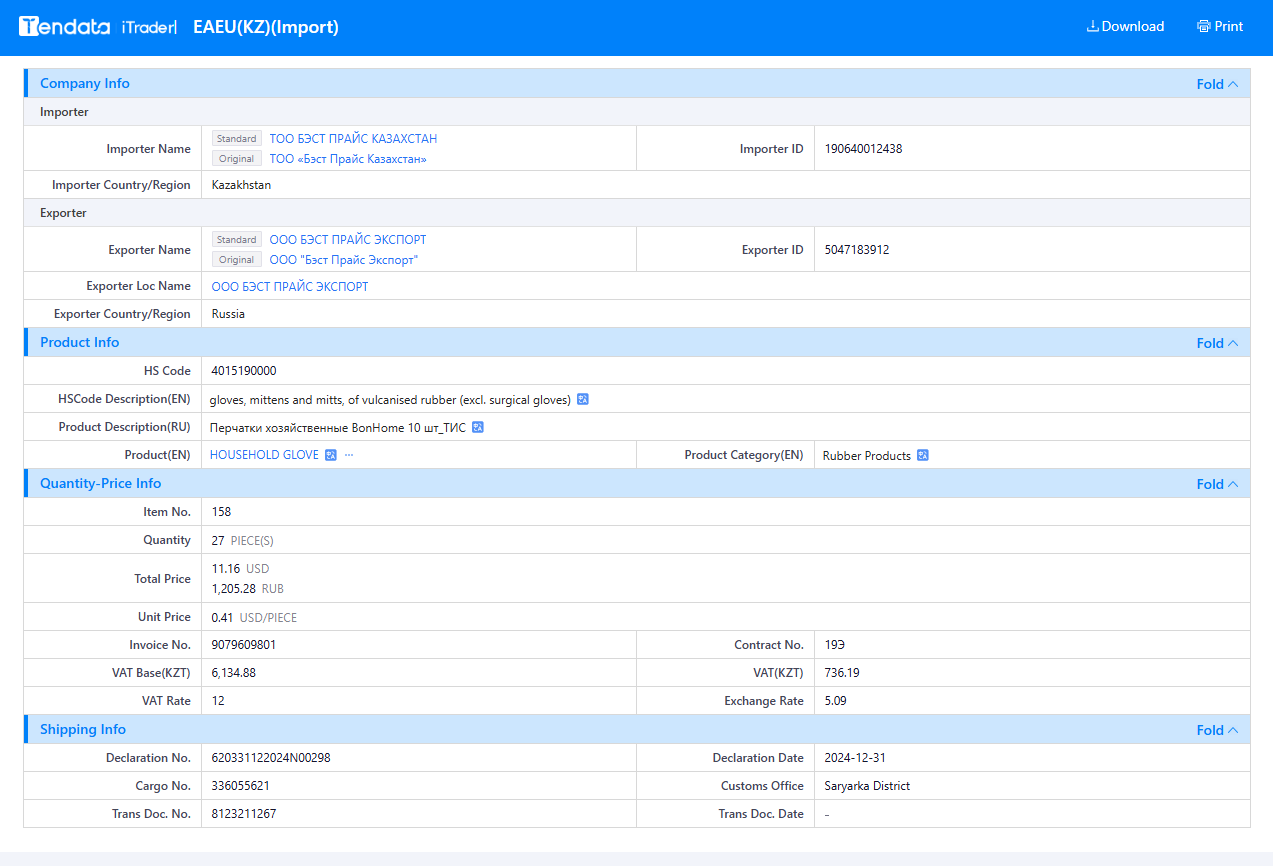The width and height of the screenshot is (1273, 866).
Task: Select Item No. value 158
Action: click(x=221, y=512)
